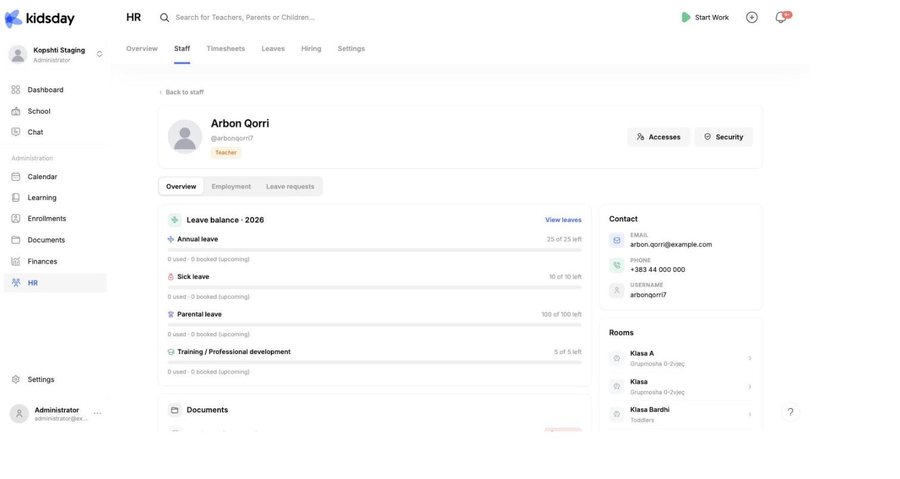The image size is (900, 479).
Task: Open Enrollments in the sidebar
Action: click(46, 219)
